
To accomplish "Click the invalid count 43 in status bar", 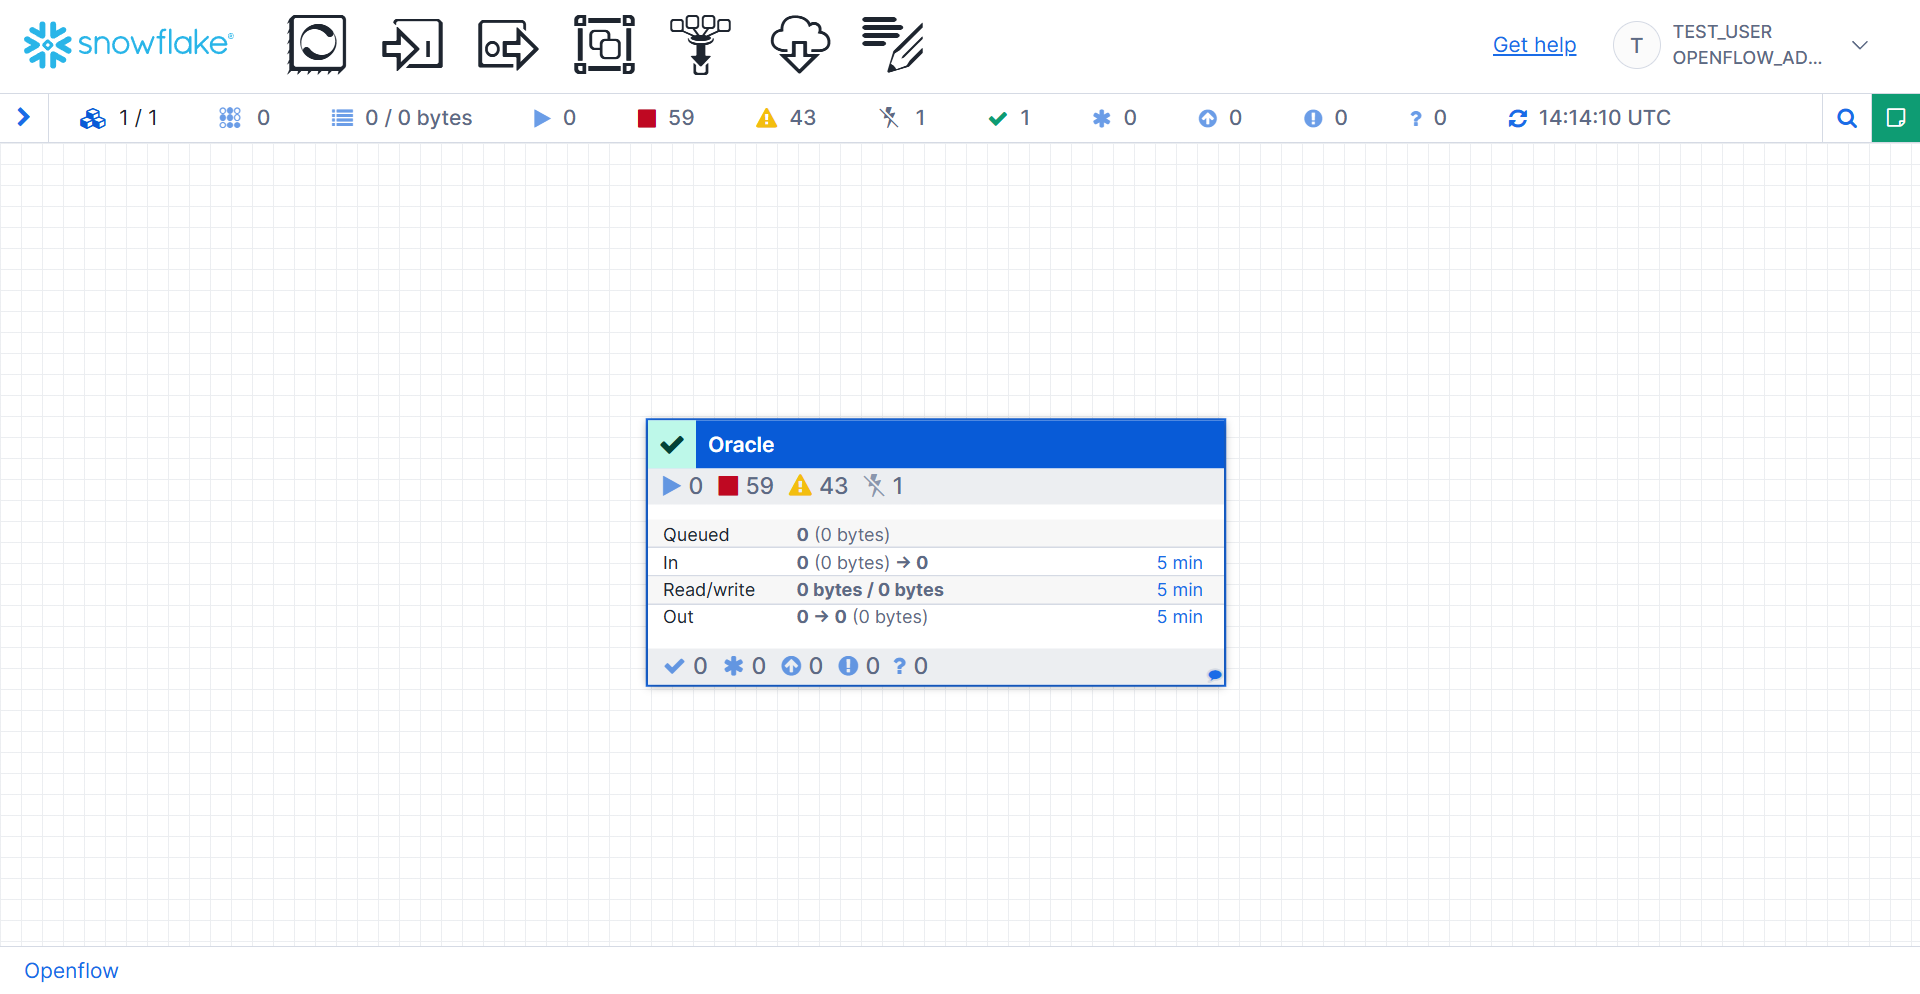I will click(x=803, y=118).
